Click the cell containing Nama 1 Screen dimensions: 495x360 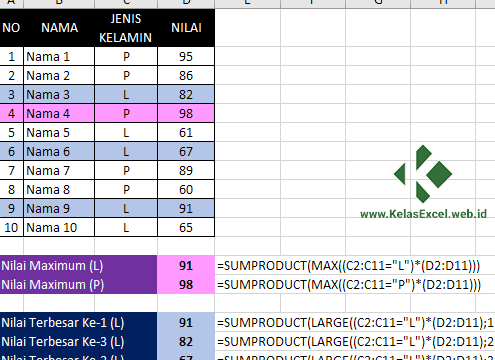click(x=59, y=56)
